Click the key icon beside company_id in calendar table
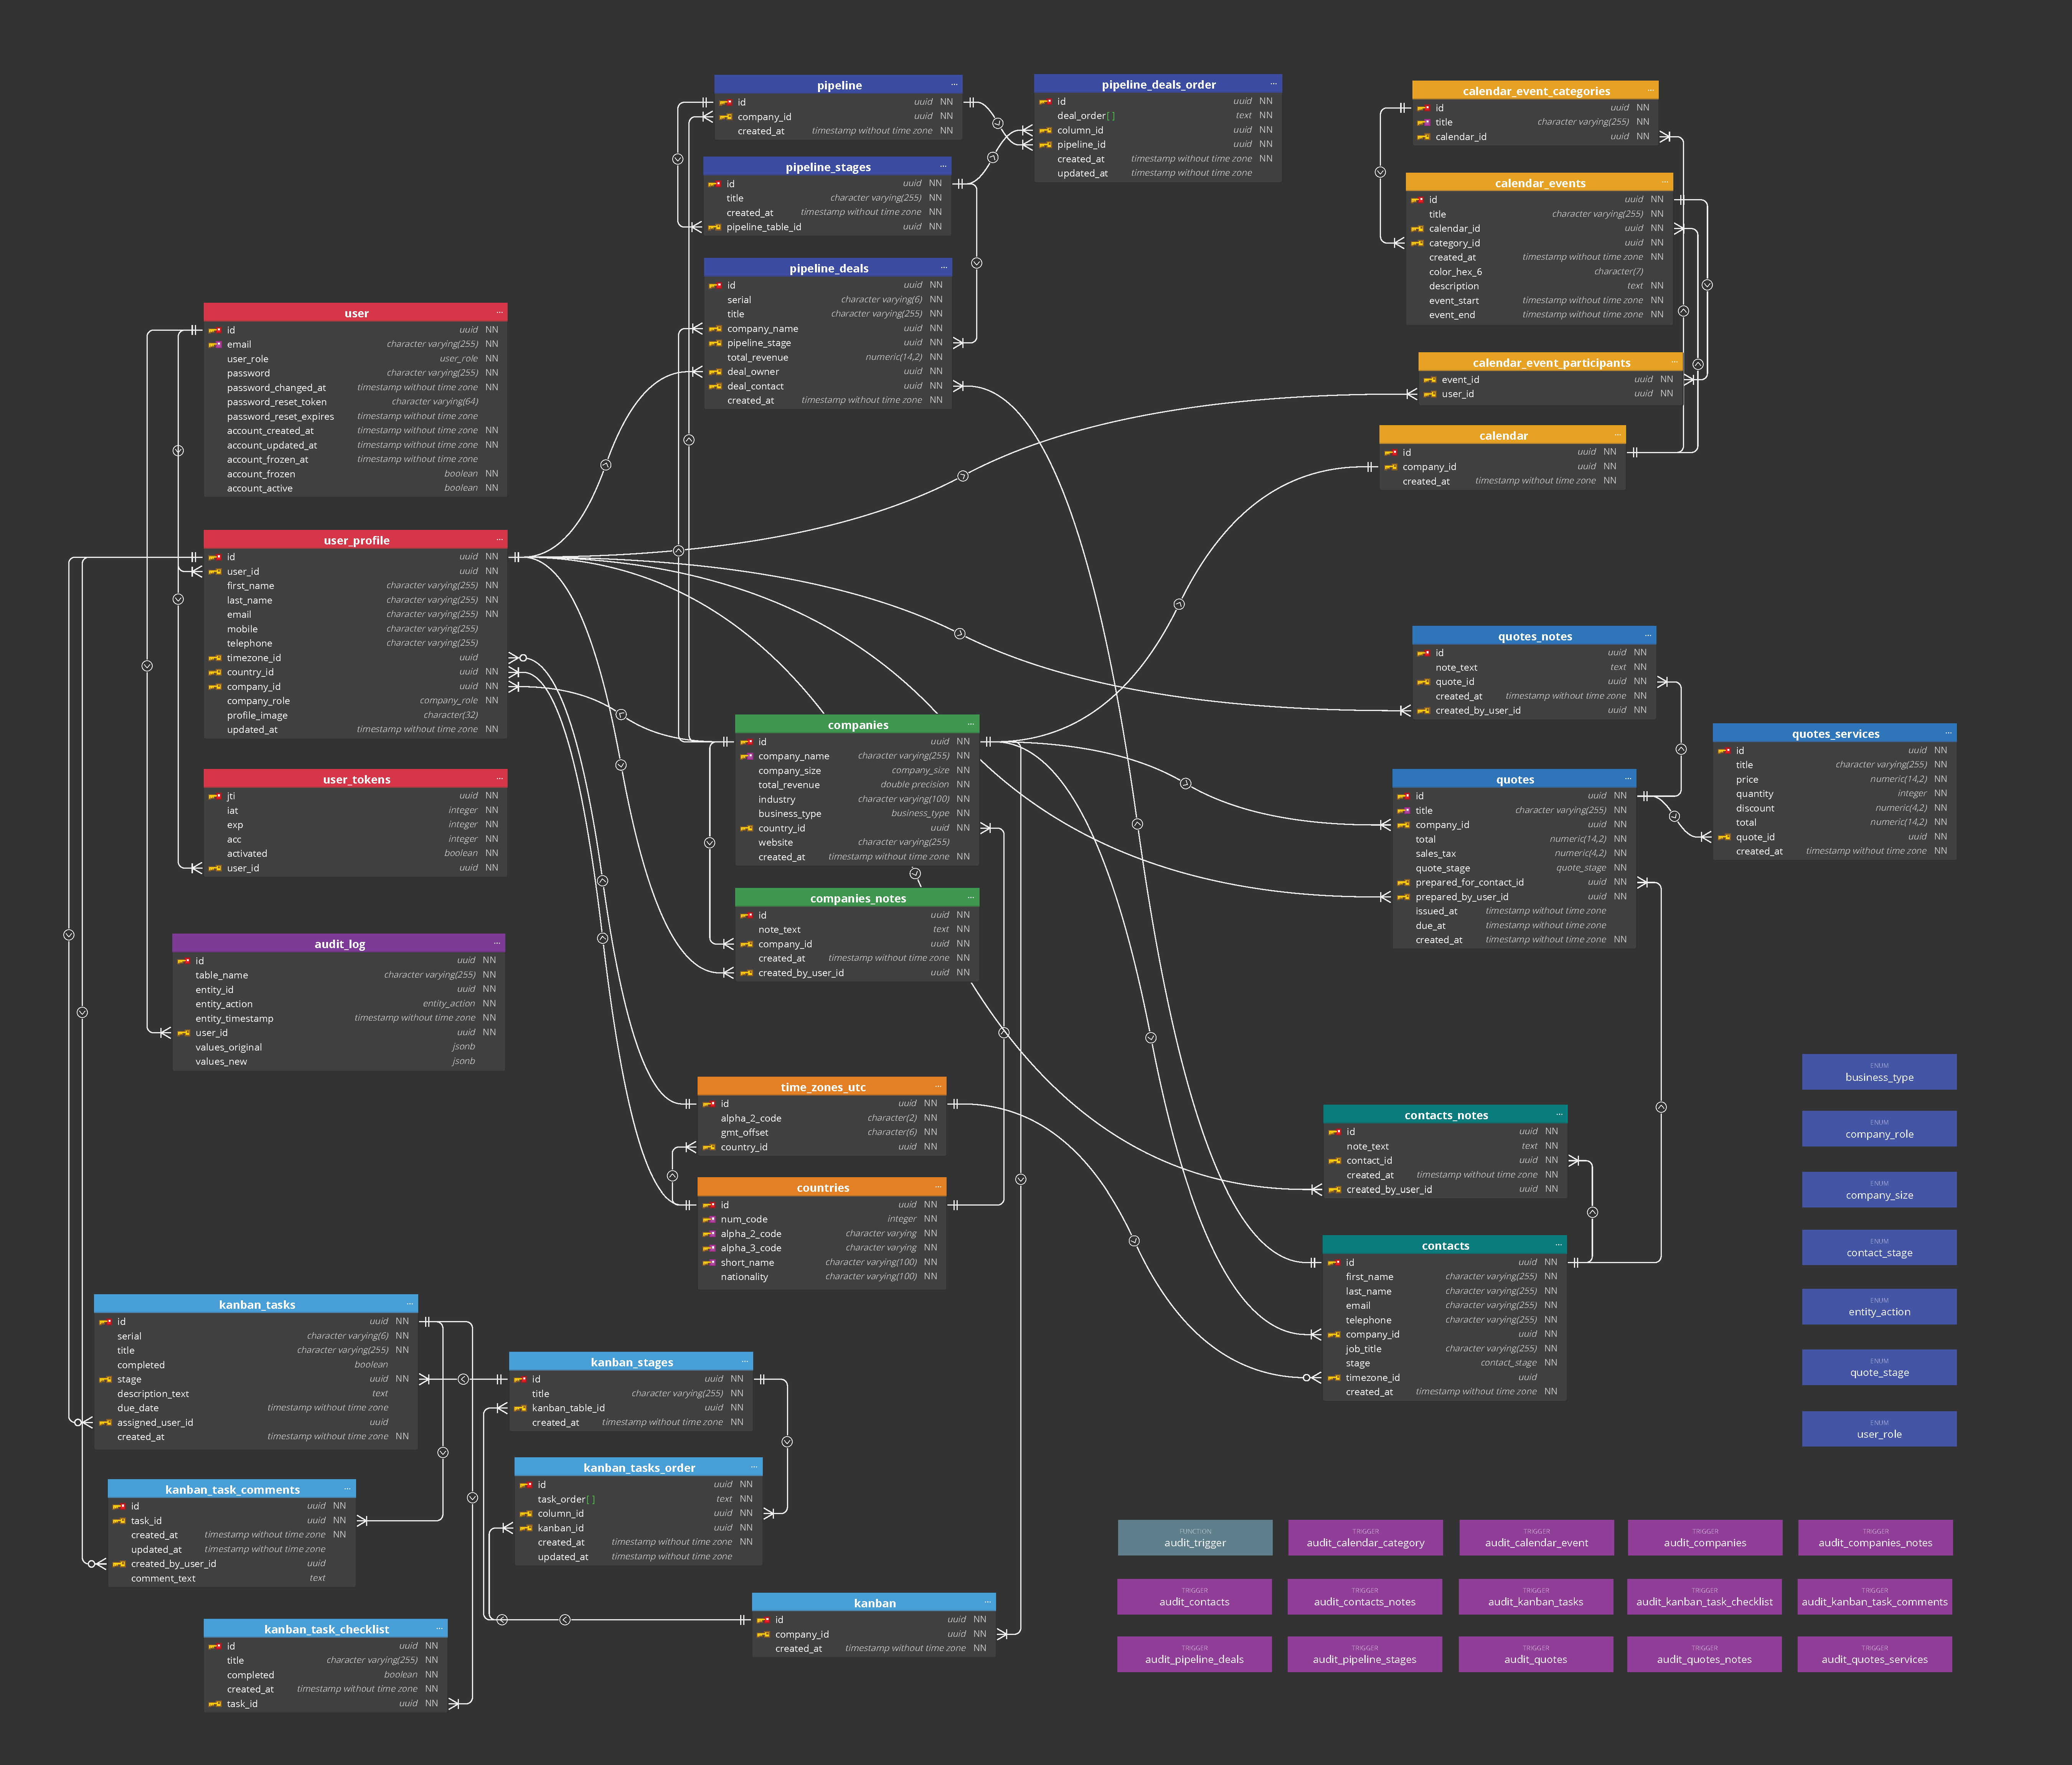The height and width of the screenshot is (1765, 2072). pos(1391,467)
